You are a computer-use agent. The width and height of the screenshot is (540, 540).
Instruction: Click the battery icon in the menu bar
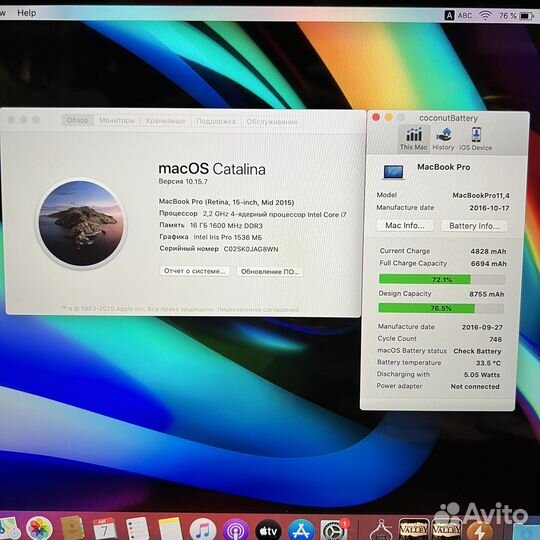tap(527, 16)
